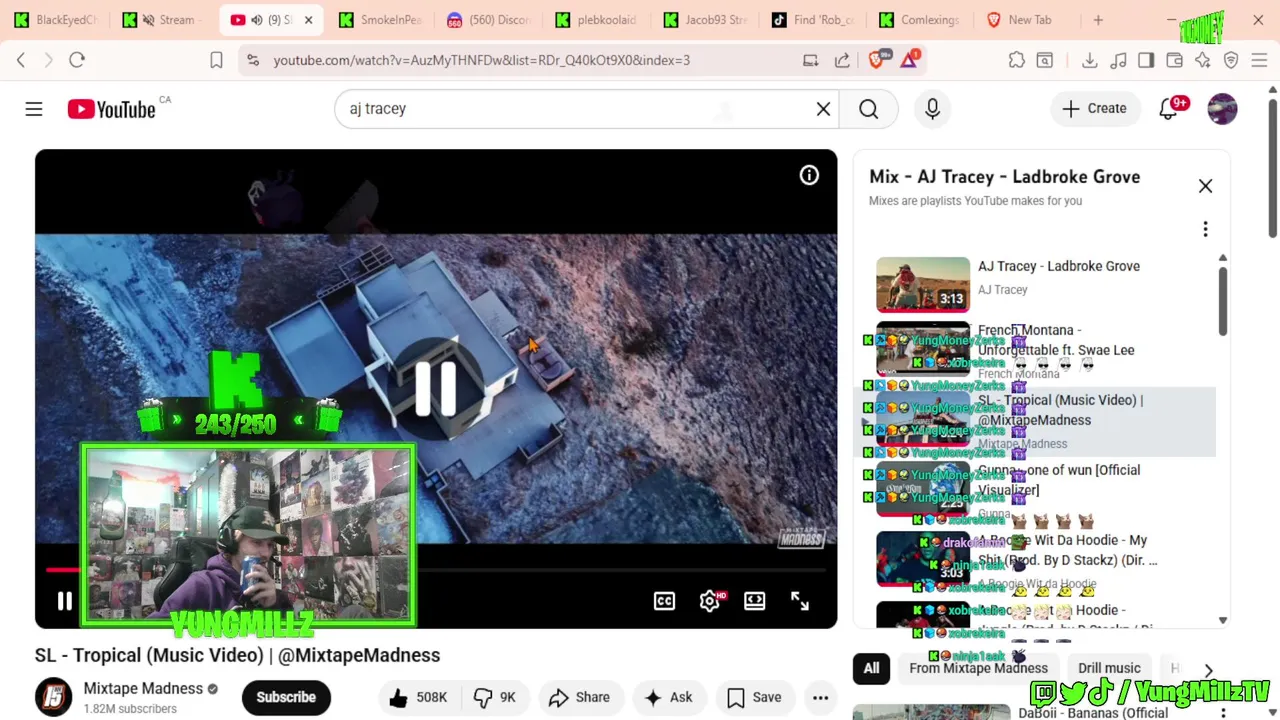
Task: Open YouTube notifications bell
Action: click(1168, 109)
